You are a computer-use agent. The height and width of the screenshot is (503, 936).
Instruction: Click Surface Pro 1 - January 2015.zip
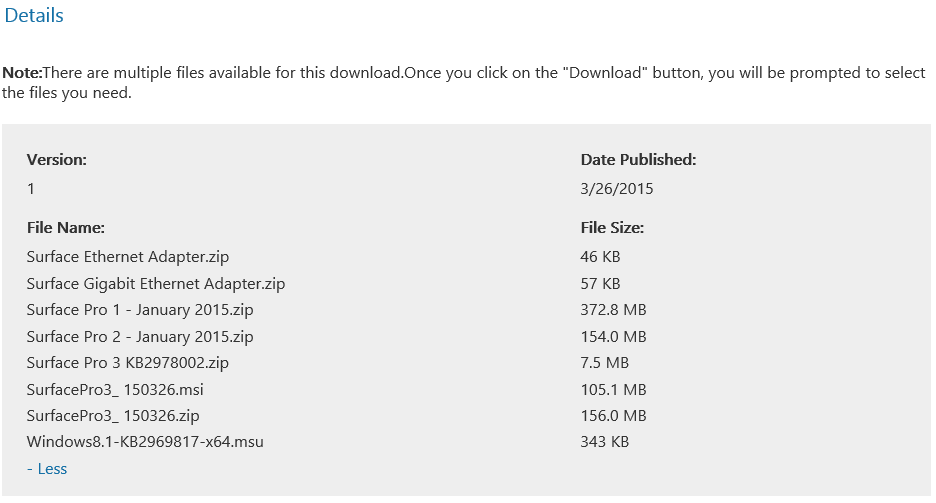click(x=140, y=310)
